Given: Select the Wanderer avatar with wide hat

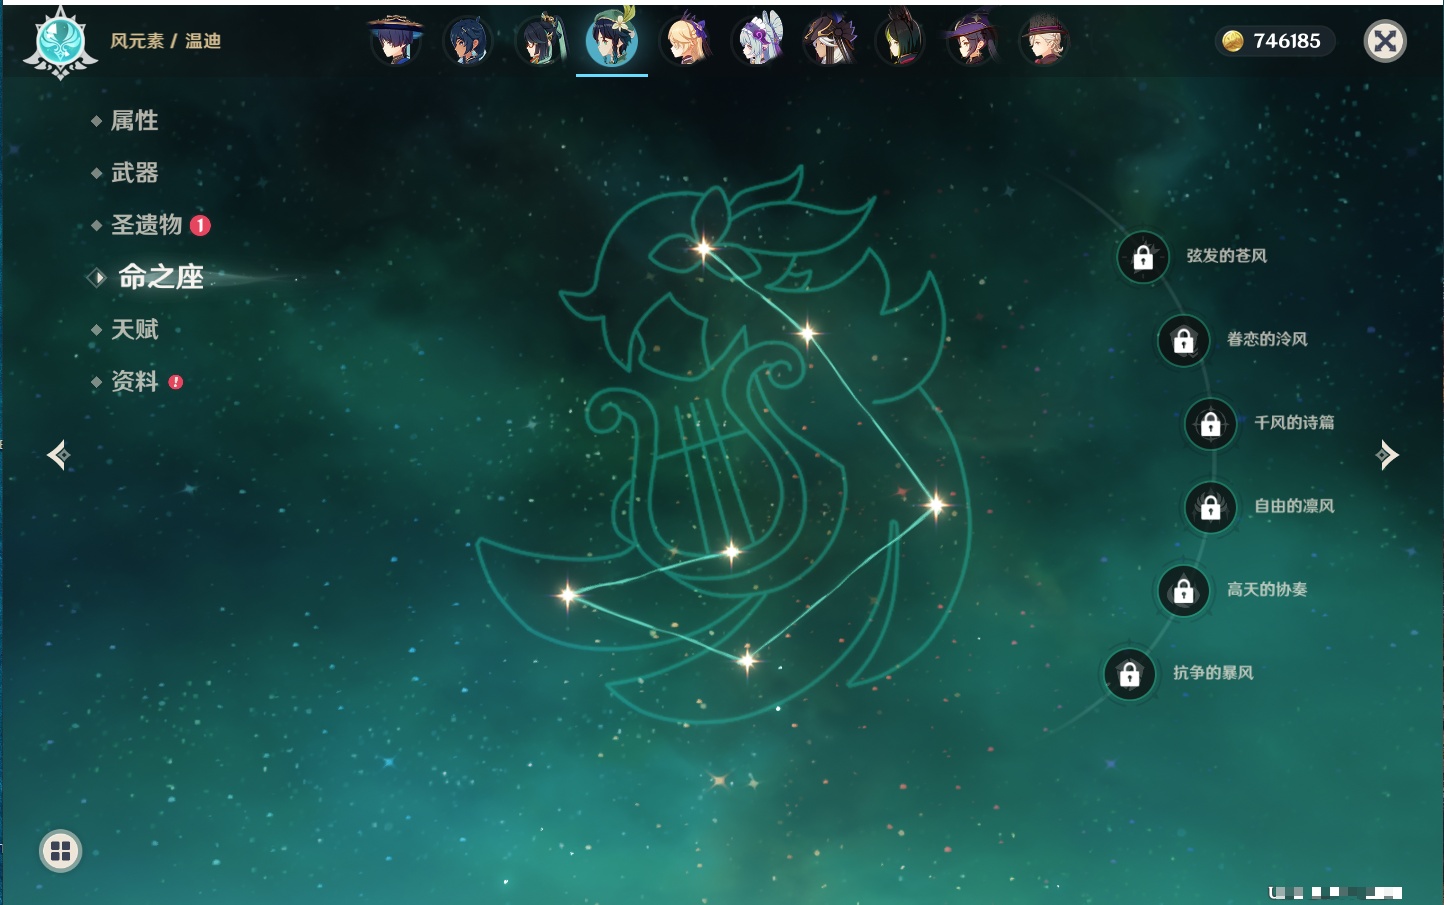Looking at the screenshot, I should click(x=396, y=40).
